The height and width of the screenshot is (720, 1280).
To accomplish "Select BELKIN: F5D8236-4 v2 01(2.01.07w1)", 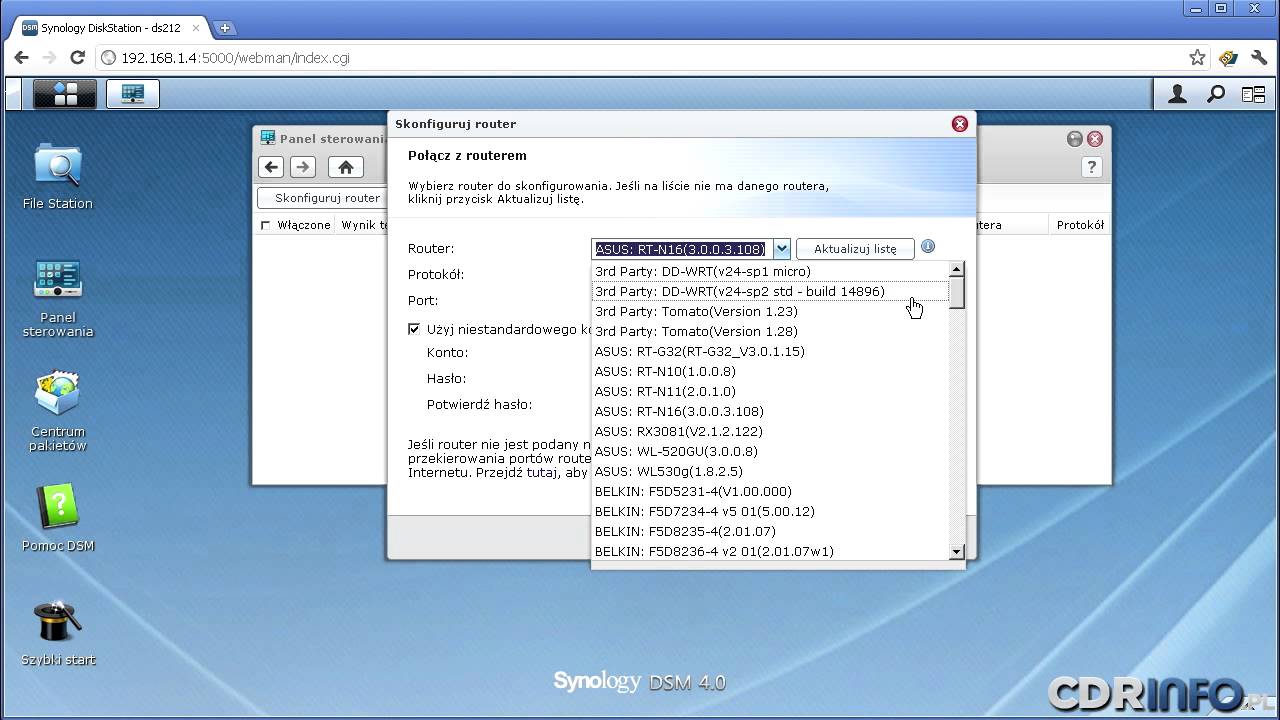I will pyautogui.click(x=769, y=551).
